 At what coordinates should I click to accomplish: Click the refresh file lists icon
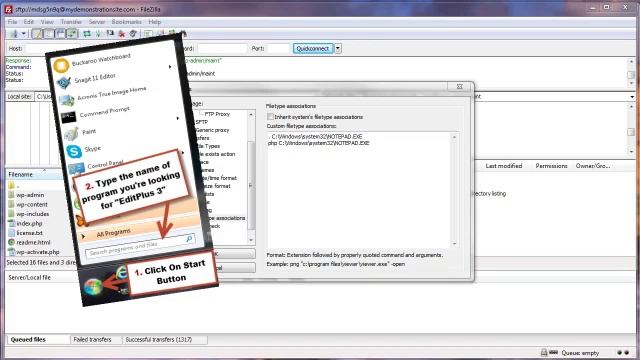(x=87, y=34)
